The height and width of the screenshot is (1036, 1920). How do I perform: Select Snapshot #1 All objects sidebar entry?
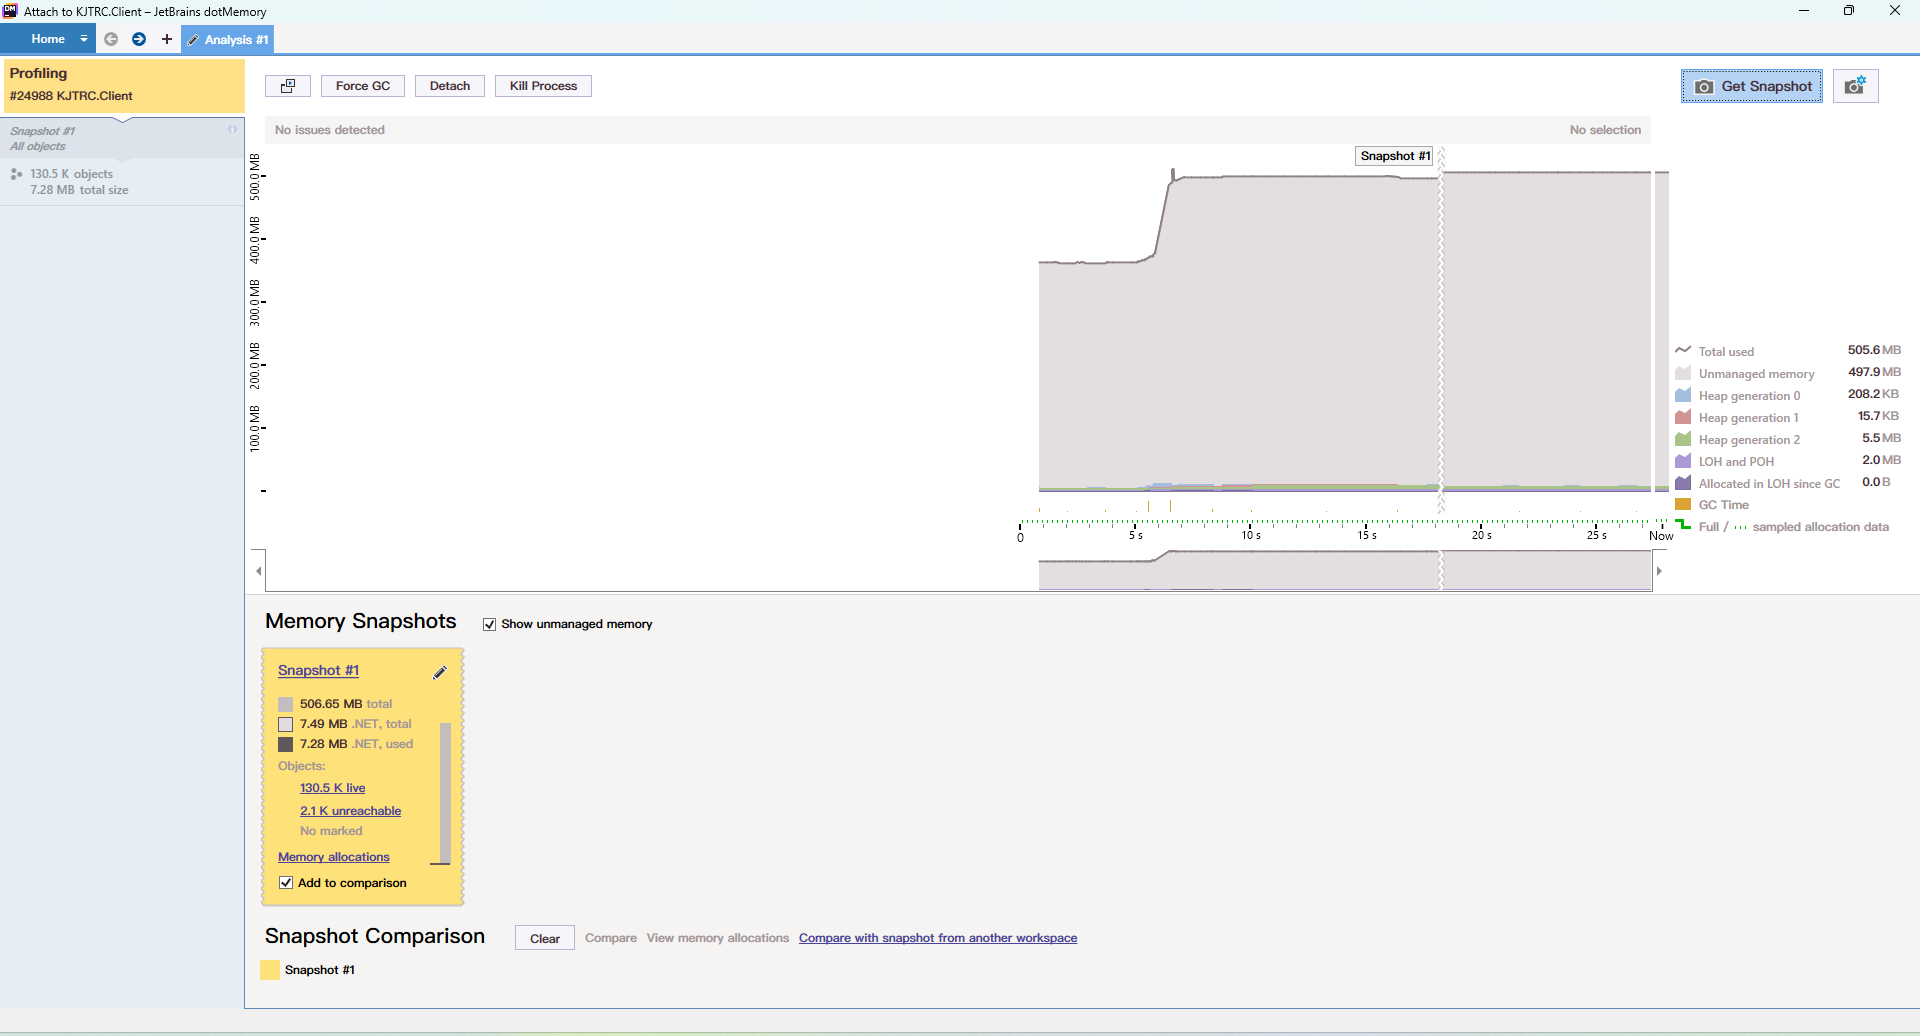(121, 138)
